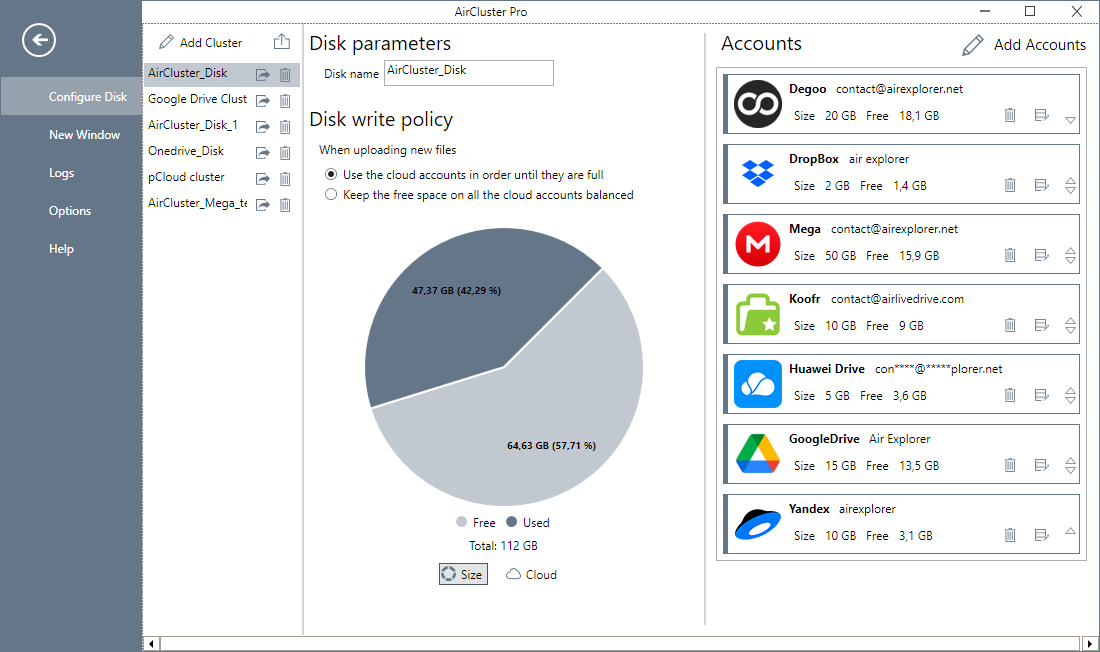Click inside the Disk name input field

tap(468, 73)
